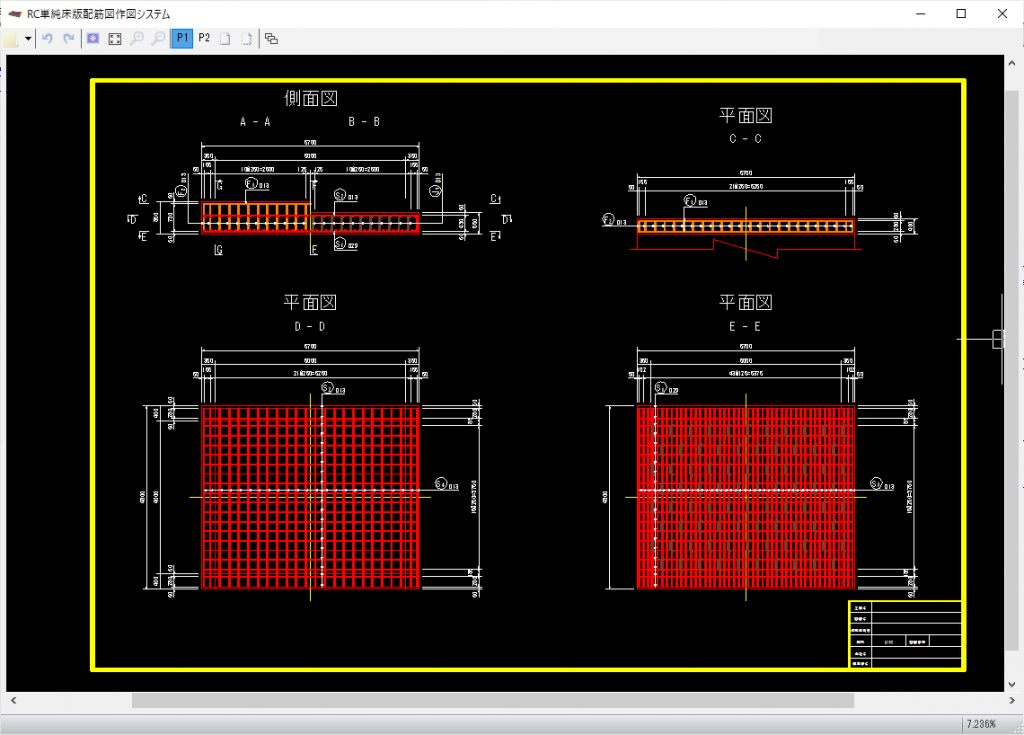Image resolution: width=1024 pixels, height=735 pixels.
Task: Open the dropdown arrow beside the file icon
Action: pyautogui.click(x=28, y=39)
